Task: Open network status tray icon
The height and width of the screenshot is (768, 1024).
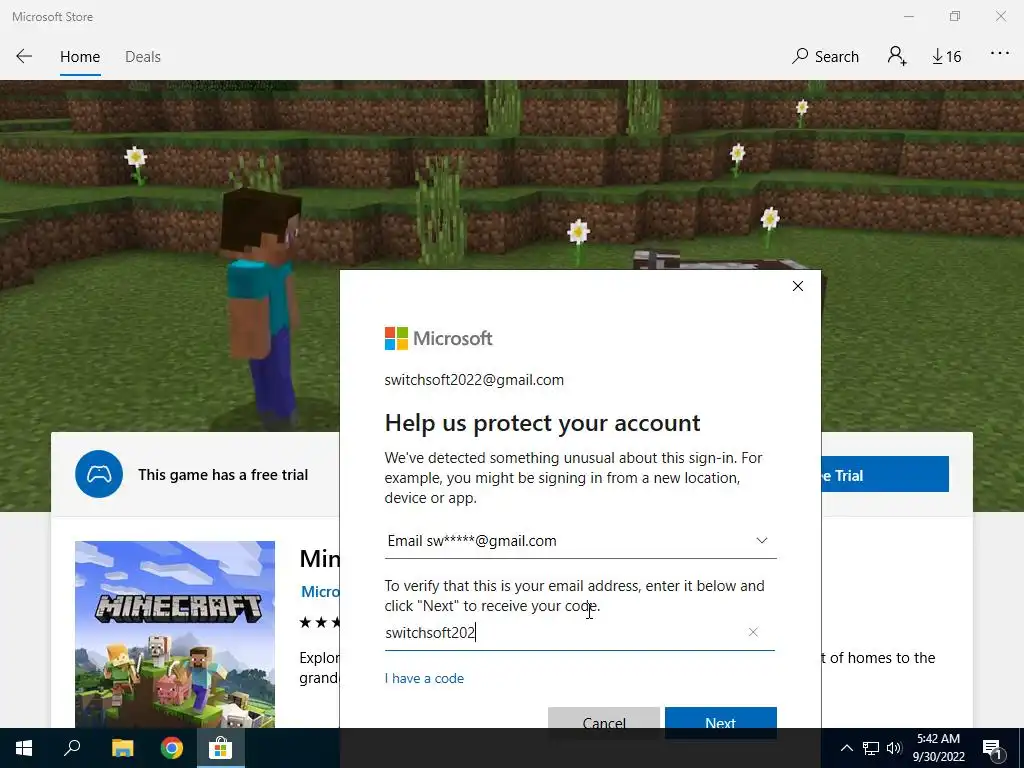Action: pos(871,748)
